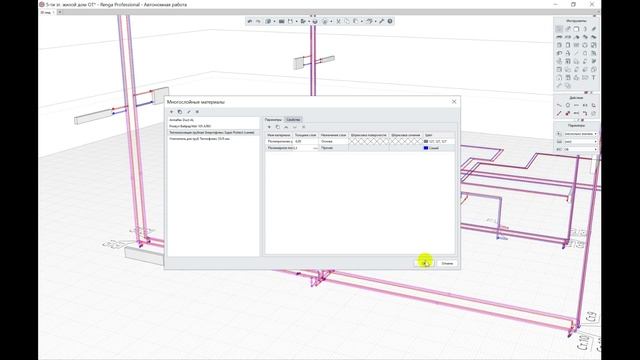Click the Штриховка сечения column header
The width and height of the screenshot is (640, 360).
[x=406, y=135]
